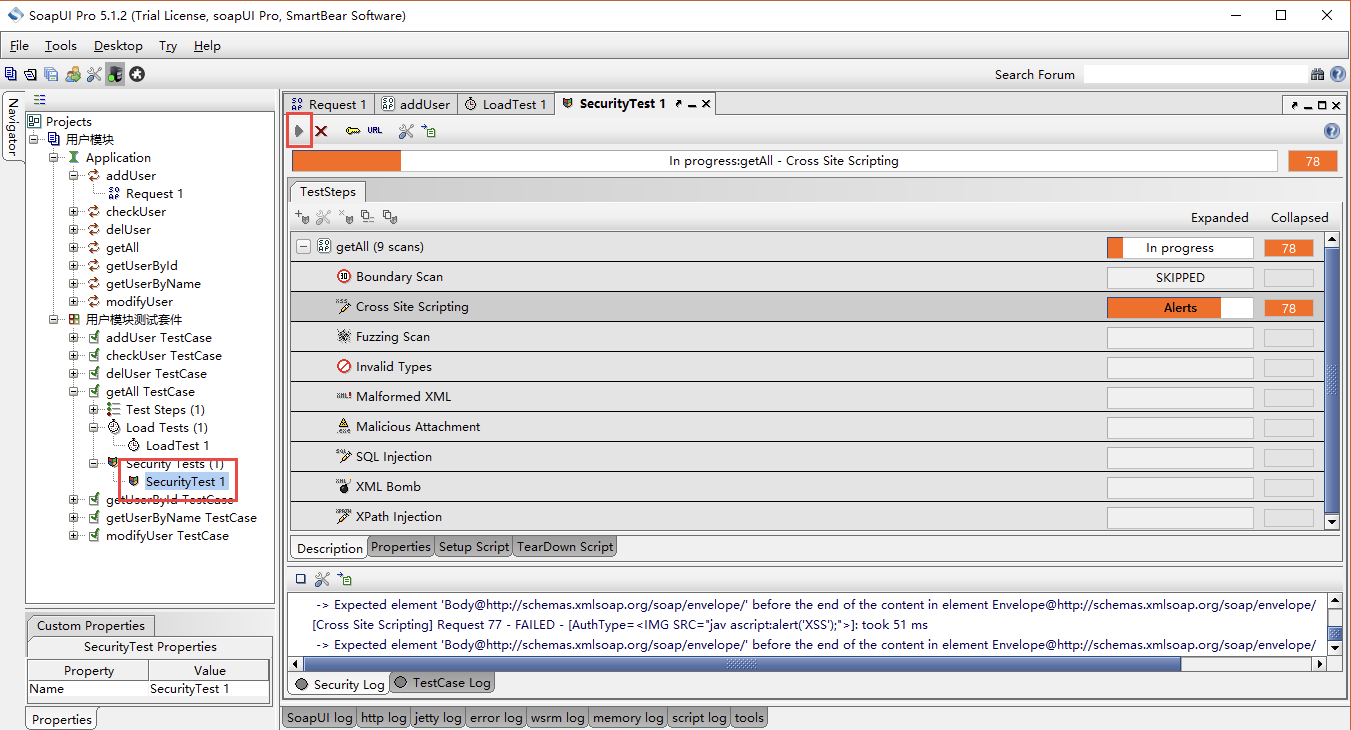Open online help question mark icon

point(1331,131)
